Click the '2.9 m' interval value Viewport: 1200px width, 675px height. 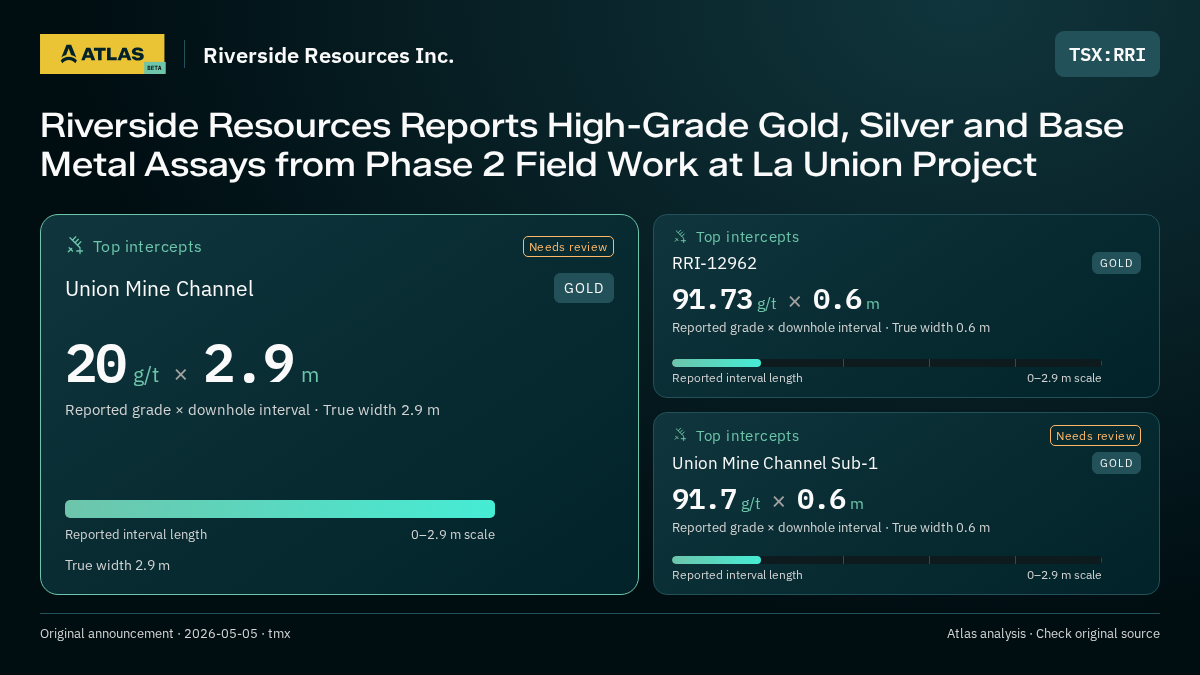pyautogui.click(x=261, y=366)
